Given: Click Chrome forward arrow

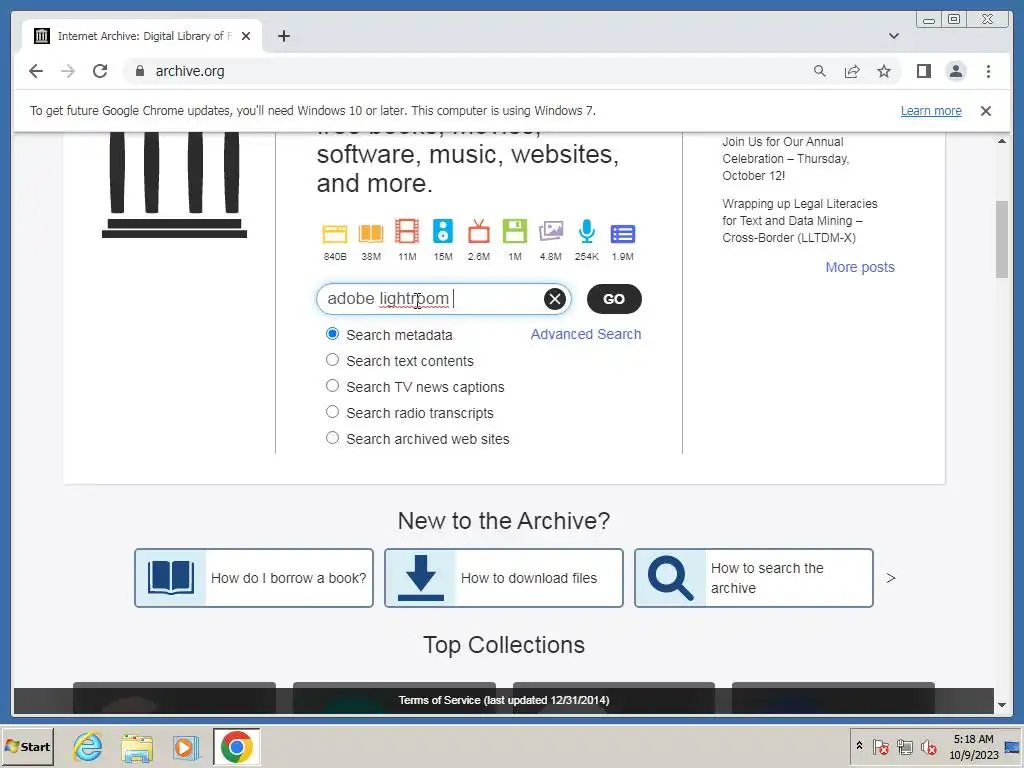Looking at the screenshot, I should point(68,71).
